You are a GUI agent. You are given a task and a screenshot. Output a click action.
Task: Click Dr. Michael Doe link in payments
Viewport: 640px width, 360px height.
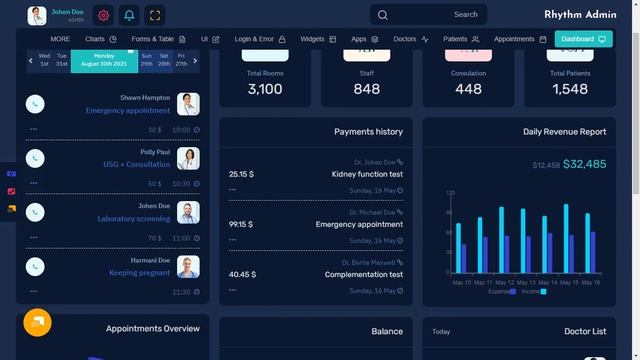[x=376, y=212]
